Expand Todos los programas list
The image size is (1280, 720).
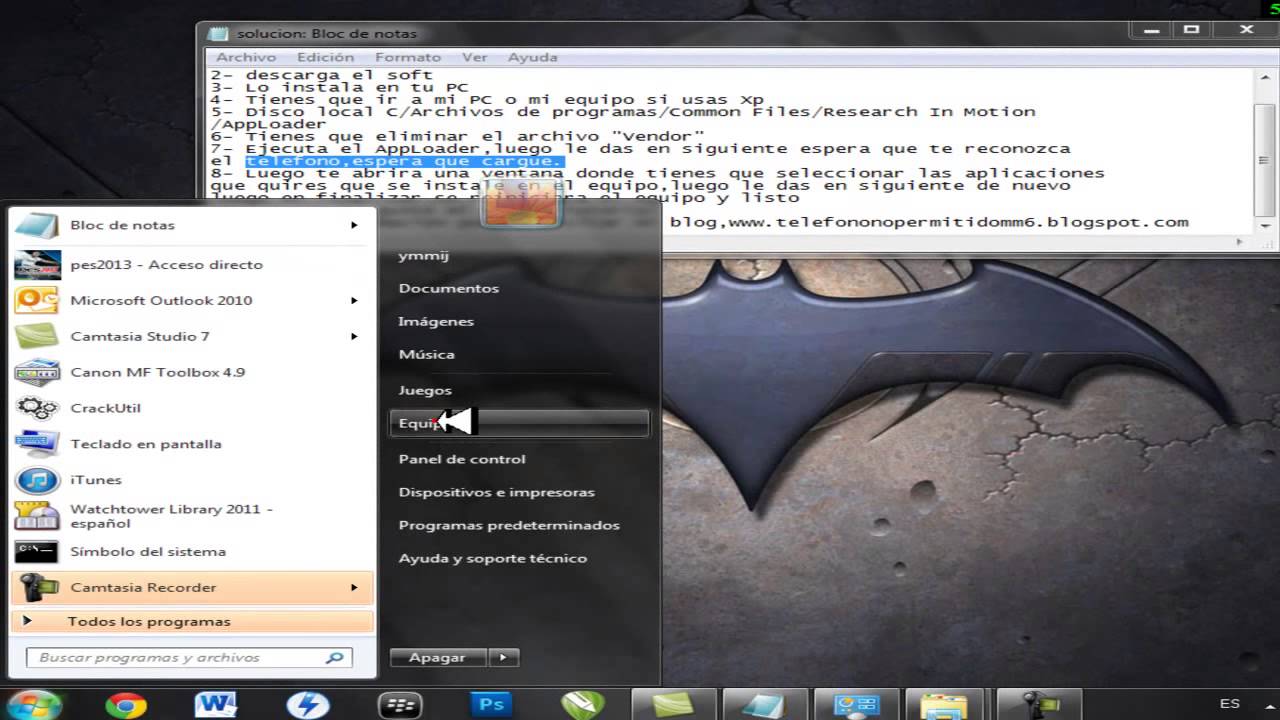(192, 621)
